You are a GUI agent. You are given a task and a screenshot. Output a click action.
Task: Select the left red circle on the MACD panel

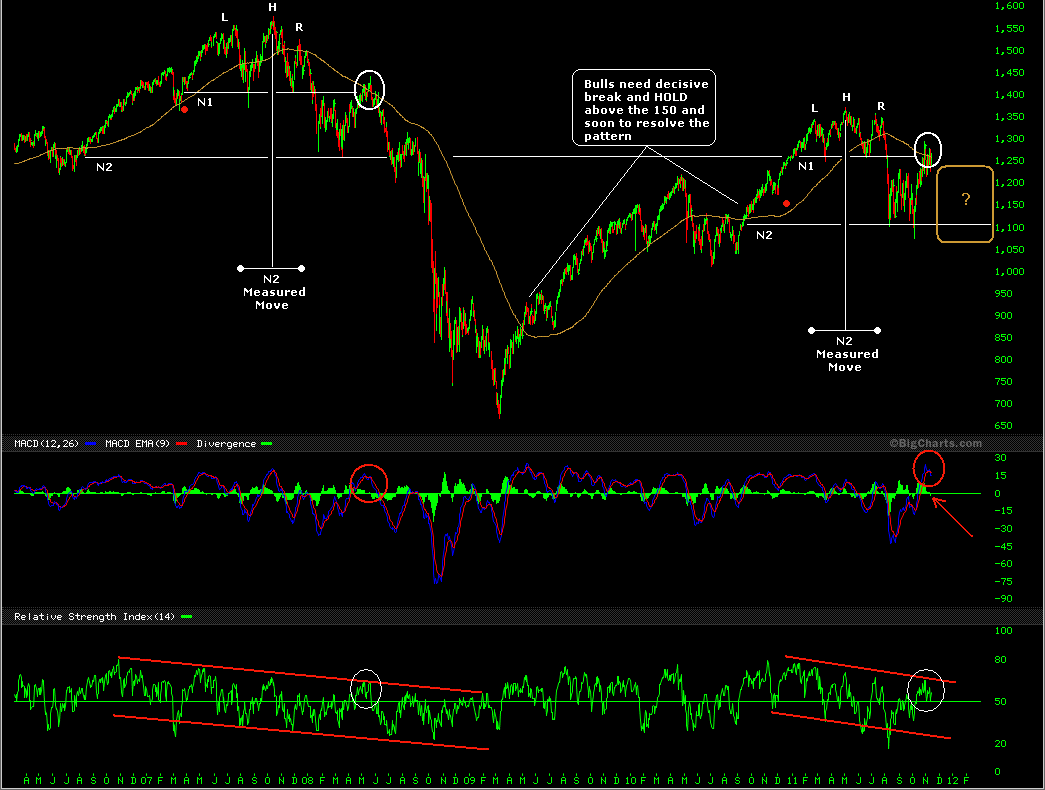(x=368, y=484)
